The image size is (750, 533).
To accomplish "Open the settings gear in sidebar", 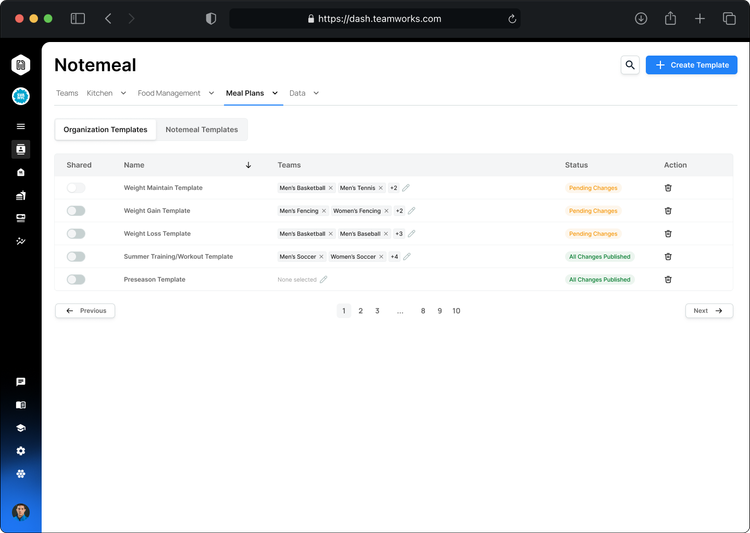I will pyautogui.click(x=21, y=451).
